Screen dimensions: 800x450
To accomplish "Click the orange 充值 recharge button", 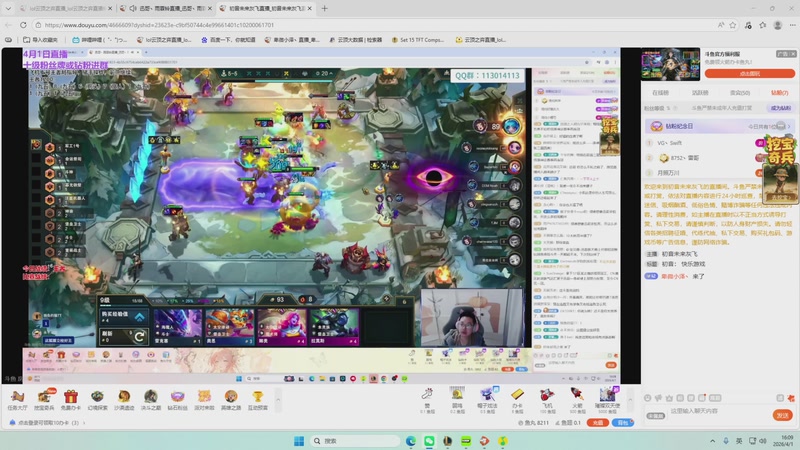I will click(597, 422).
